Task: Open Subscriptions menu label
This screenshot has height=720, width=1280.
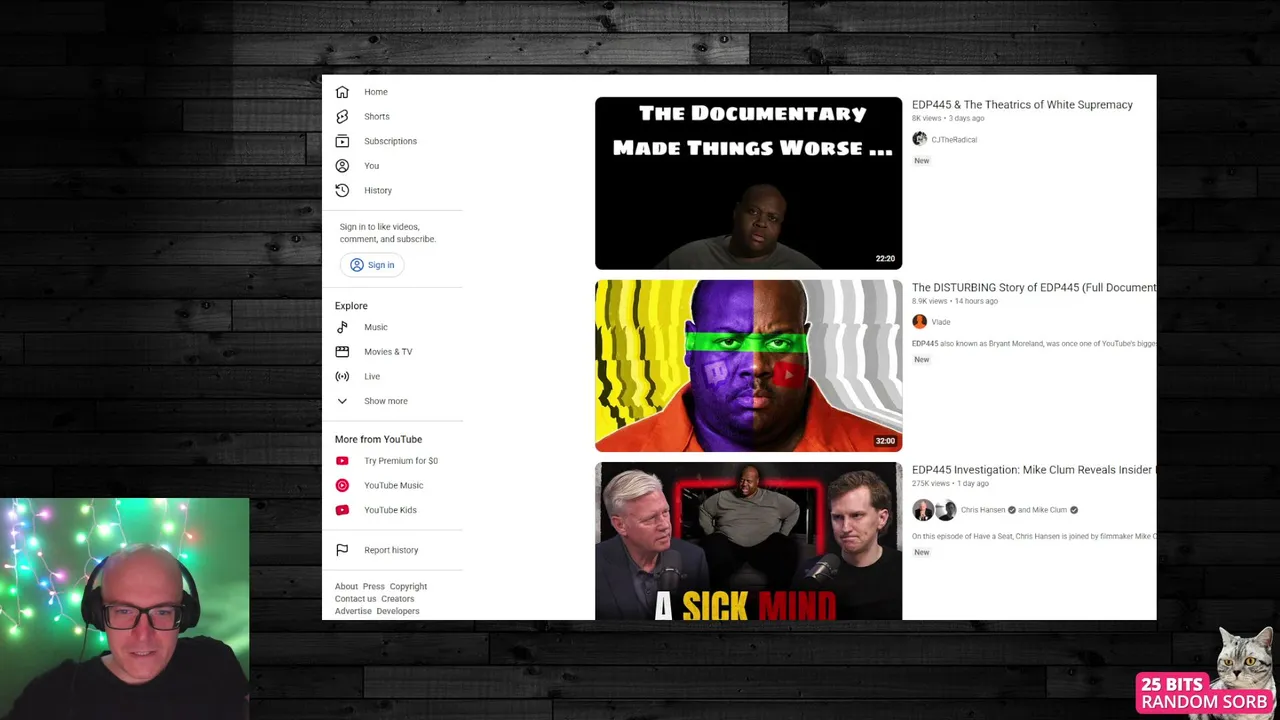Action: [390, 141]
